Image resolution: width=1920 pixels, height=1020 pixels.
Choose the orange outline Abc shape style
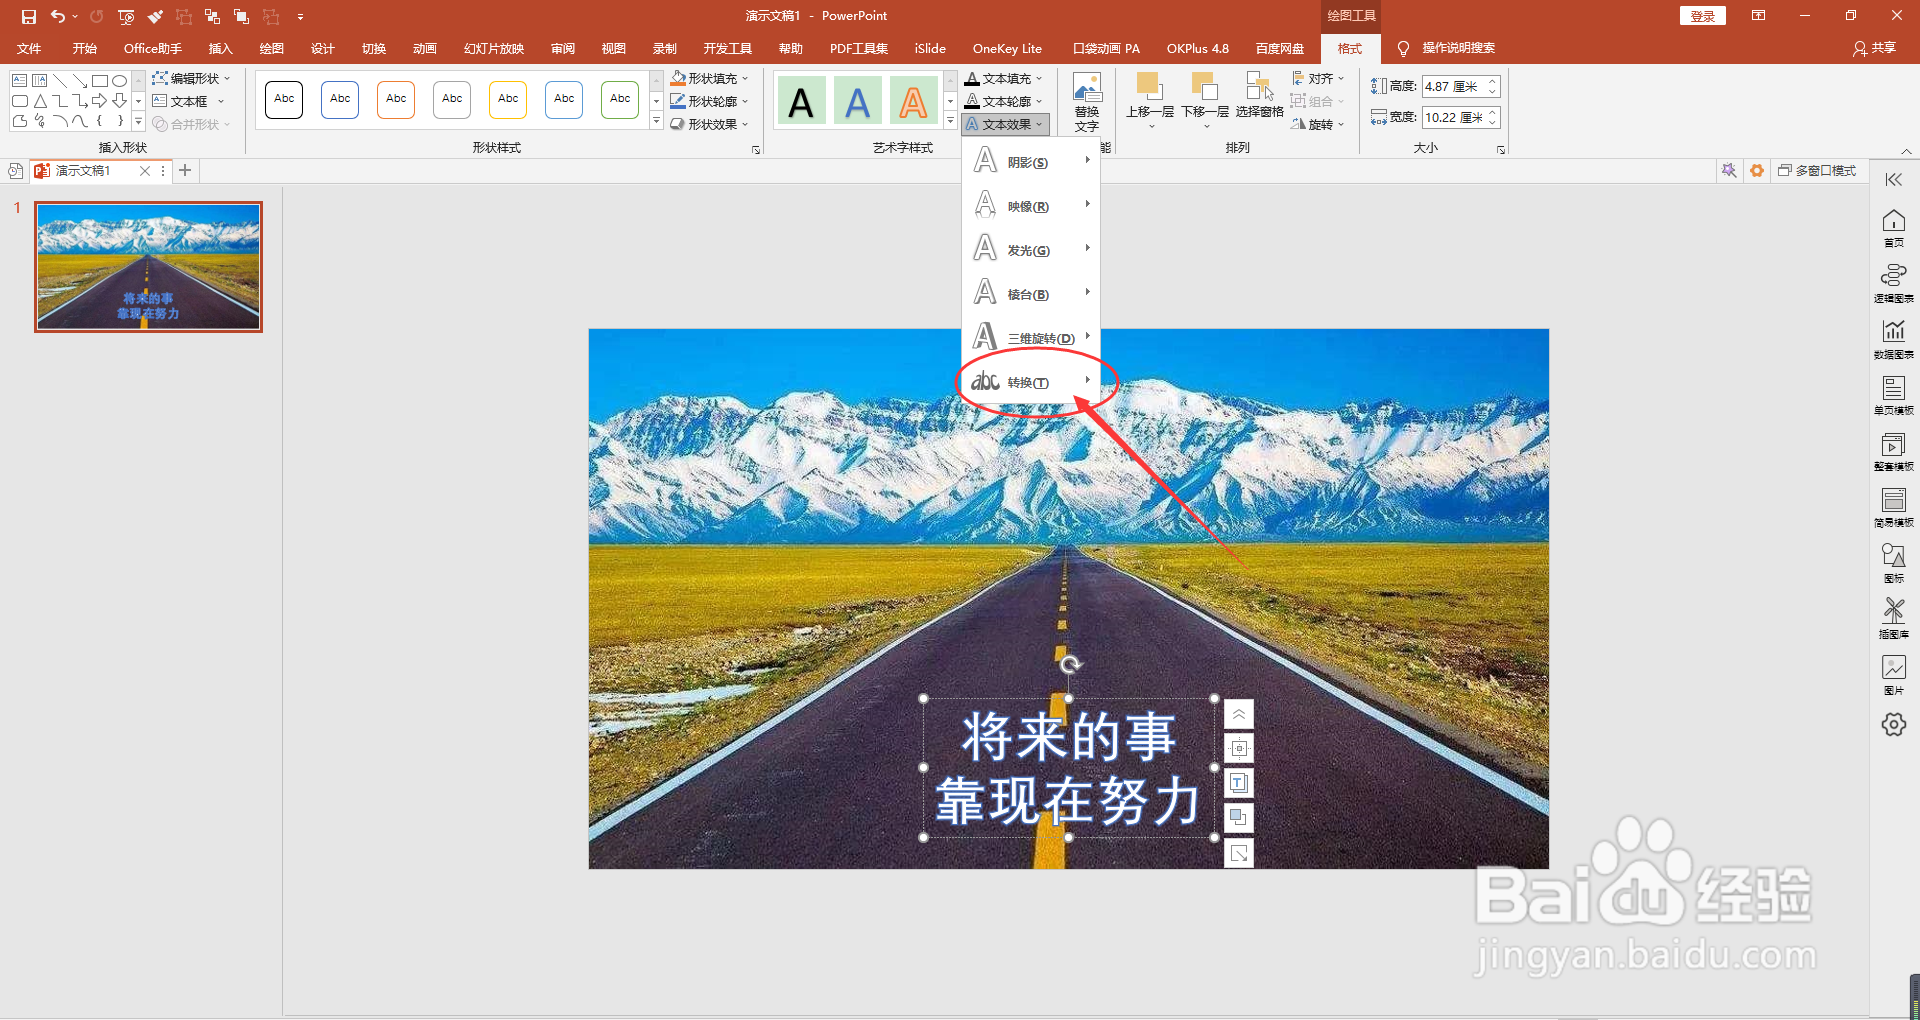pos(396,100)
